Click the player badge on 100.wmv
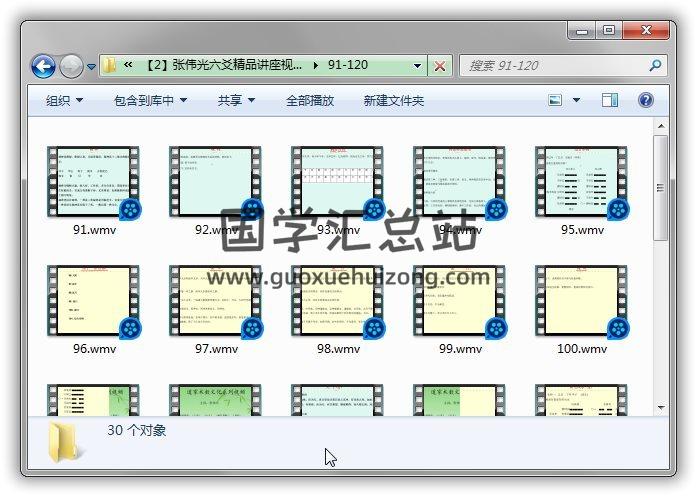Viewport: 697px width, 497px height. click(618, 329)
